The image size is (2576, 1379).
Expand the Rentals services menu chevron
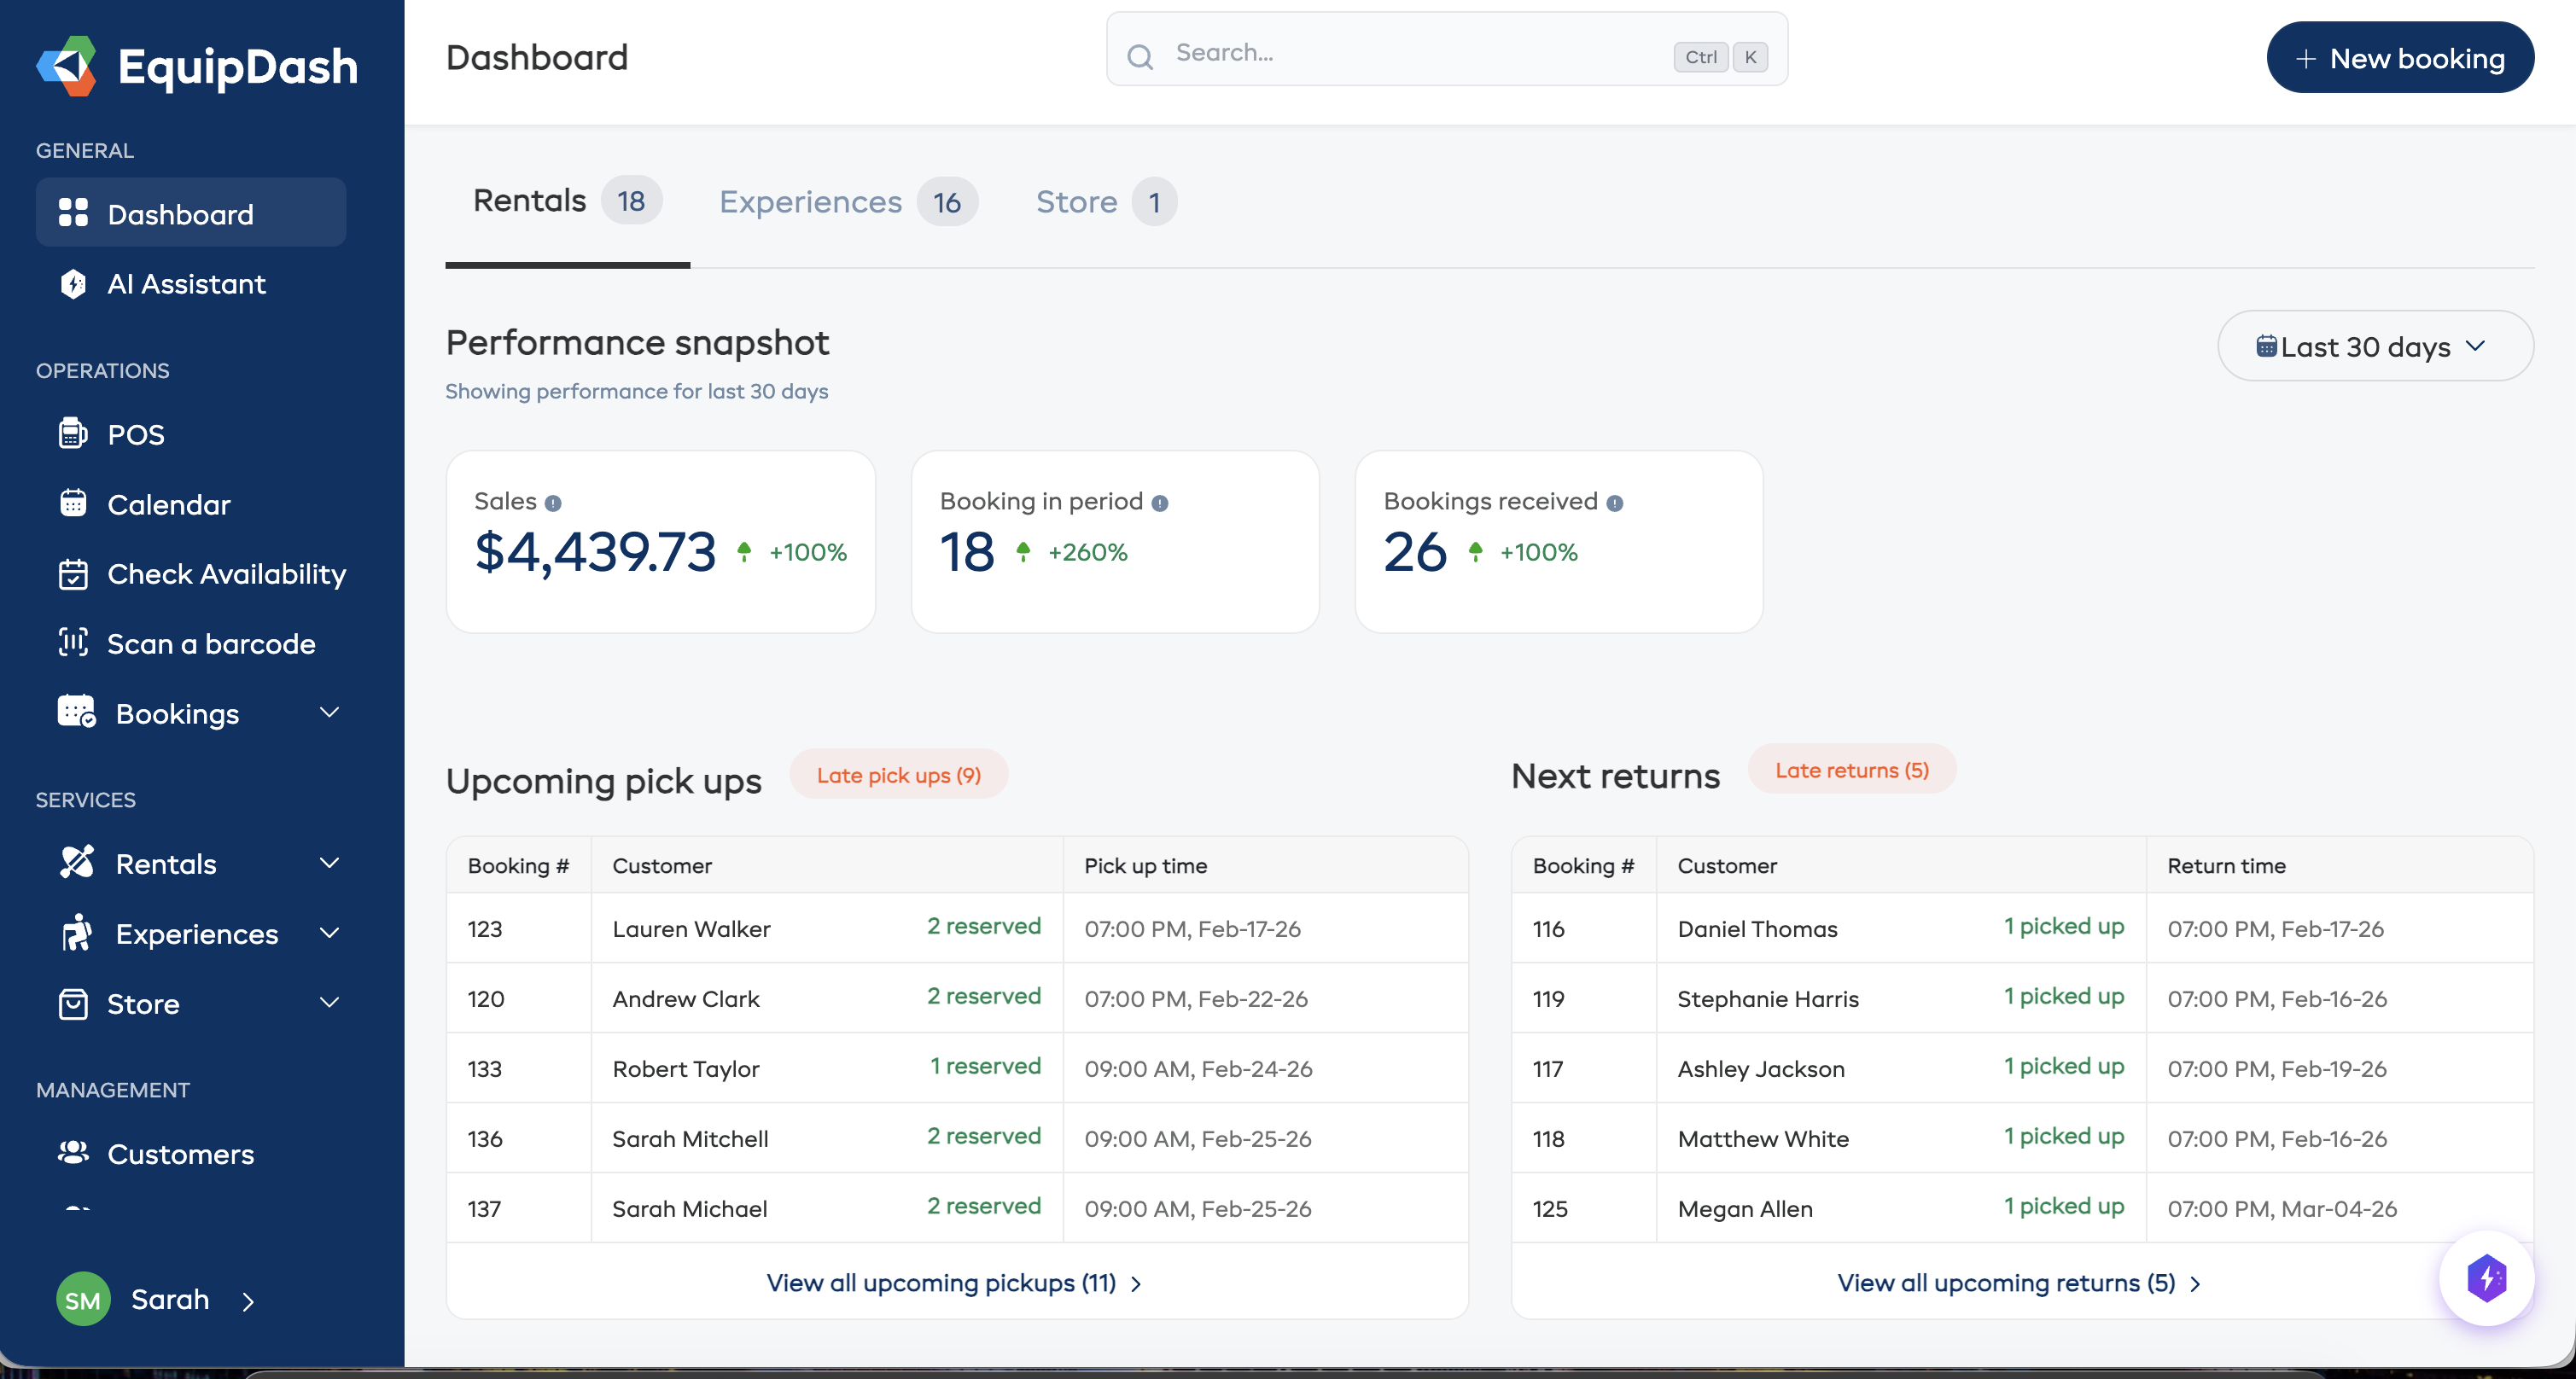[x=329, y=863]
